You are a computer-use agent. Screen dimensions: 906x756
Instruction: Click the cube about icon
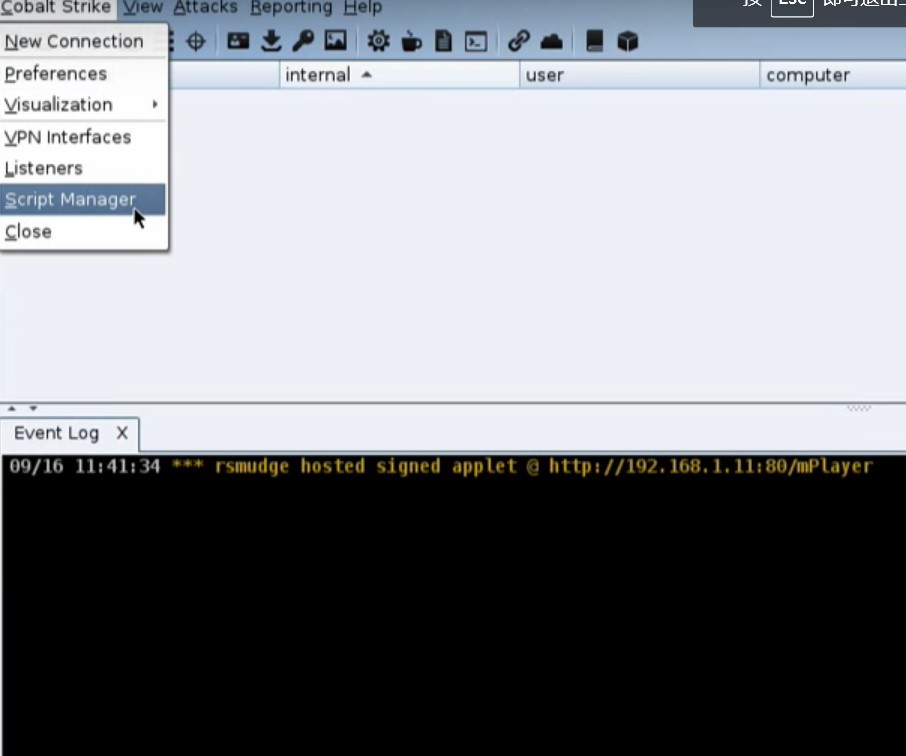pos(627,42)
